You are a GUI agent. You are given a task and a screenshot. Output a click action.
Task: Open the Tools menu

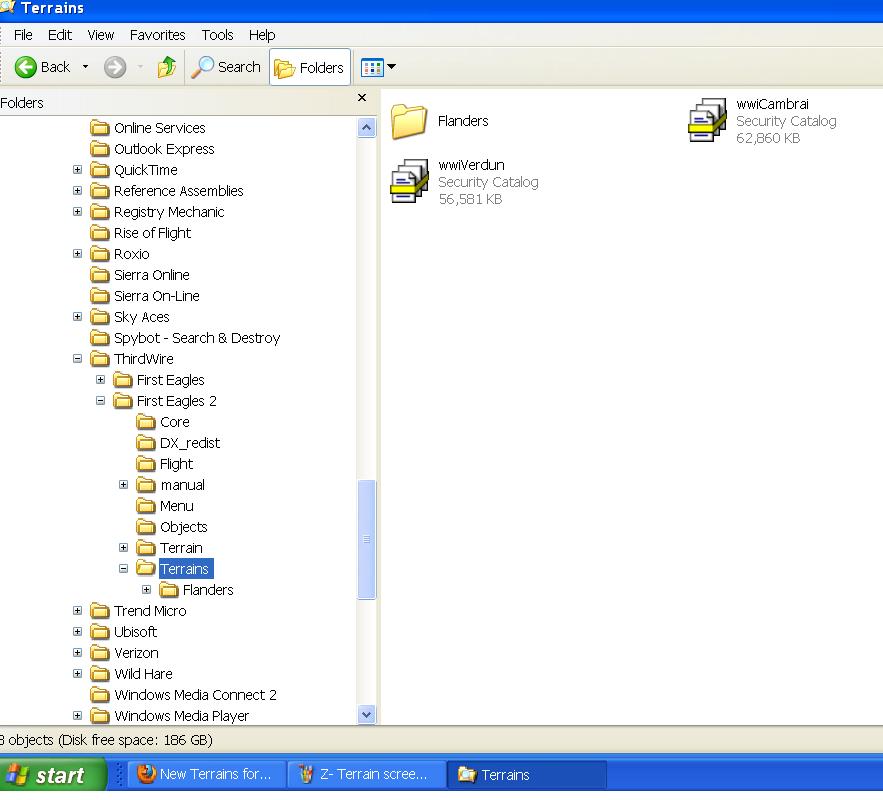coord(217,35)
